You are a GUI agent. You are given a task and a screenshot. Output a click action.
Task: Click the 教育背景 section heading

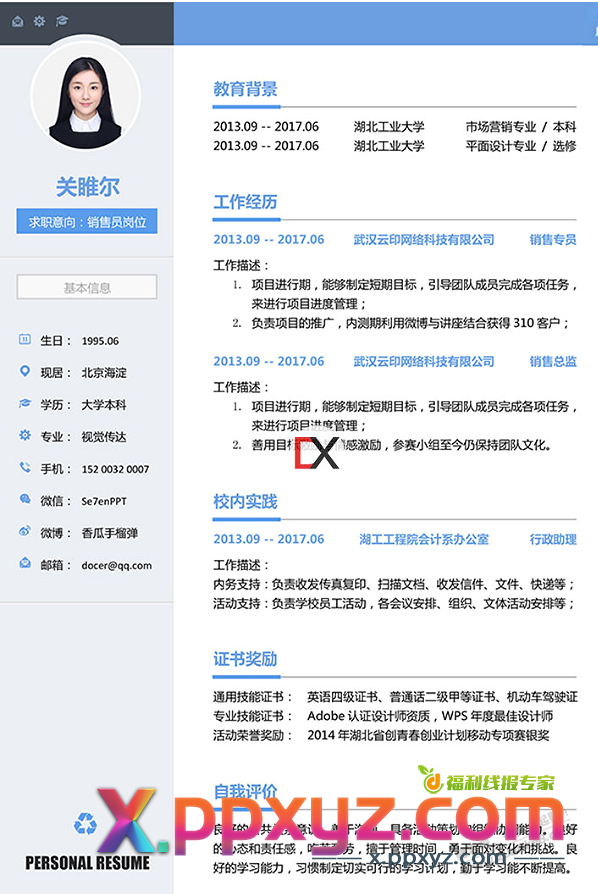pos(245,89)
